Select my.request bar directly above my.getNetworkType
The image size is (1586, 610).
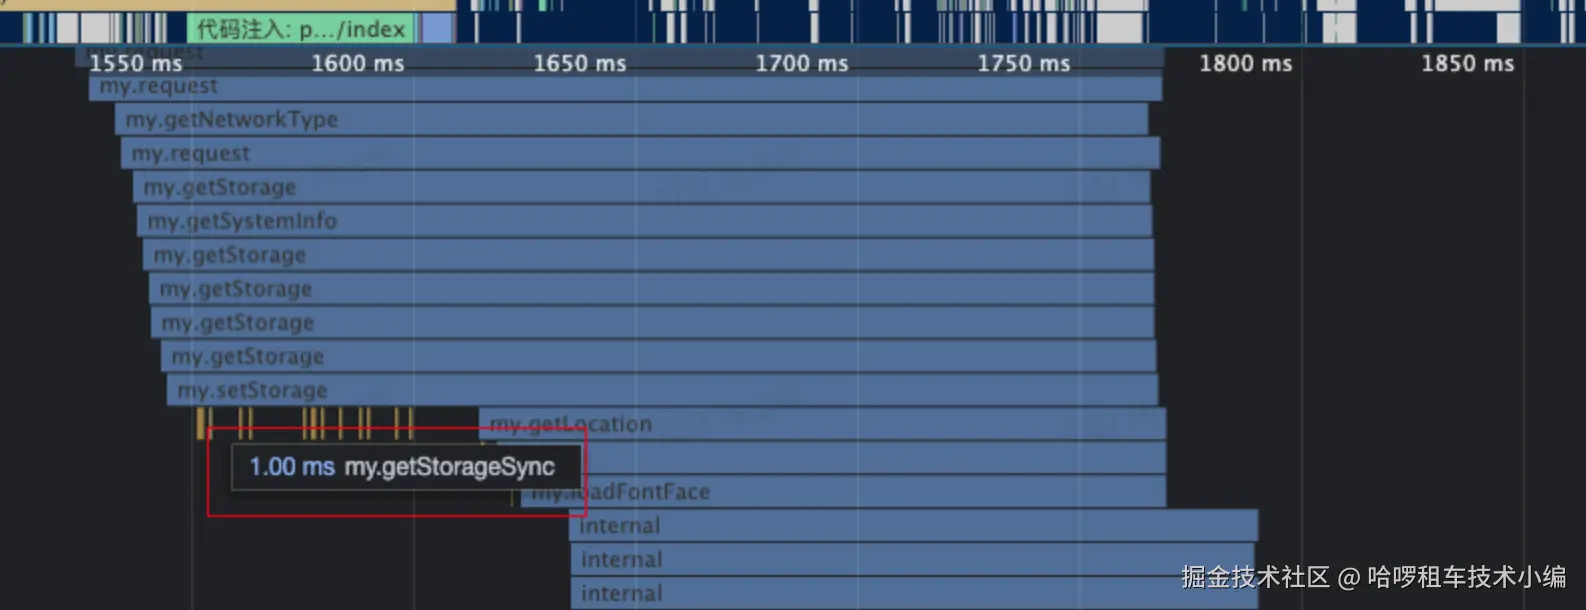625,87
